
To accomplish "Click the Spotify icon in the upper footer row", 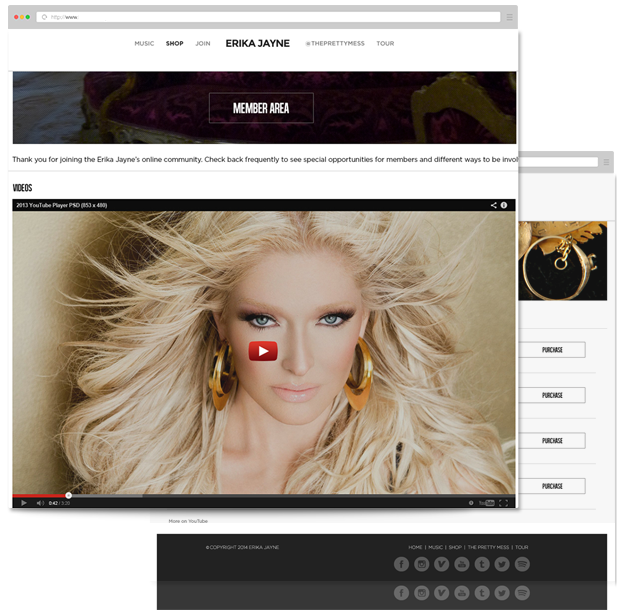I will [522, 564].
